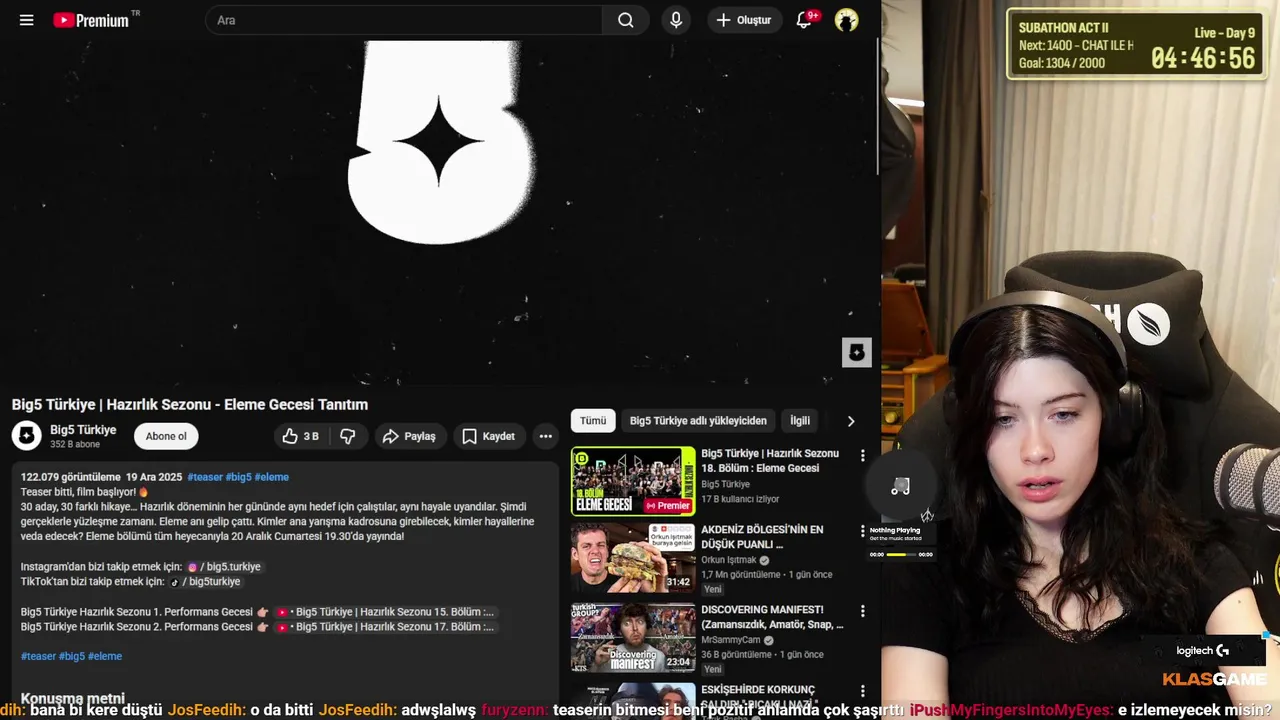The image size is (1280, 720).
Task: Open the Akdeniz Bölgesi burger video thumbnail
Action: coord(633,557)
